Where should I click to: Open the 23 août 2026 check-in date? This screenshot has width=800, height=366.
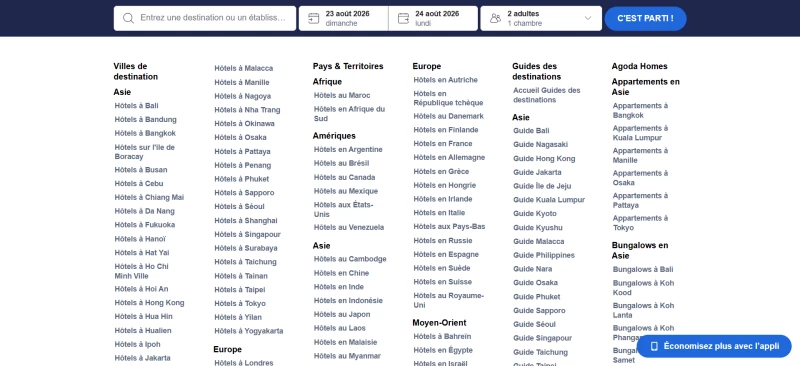pyautogui.click(x=343, y=18)
